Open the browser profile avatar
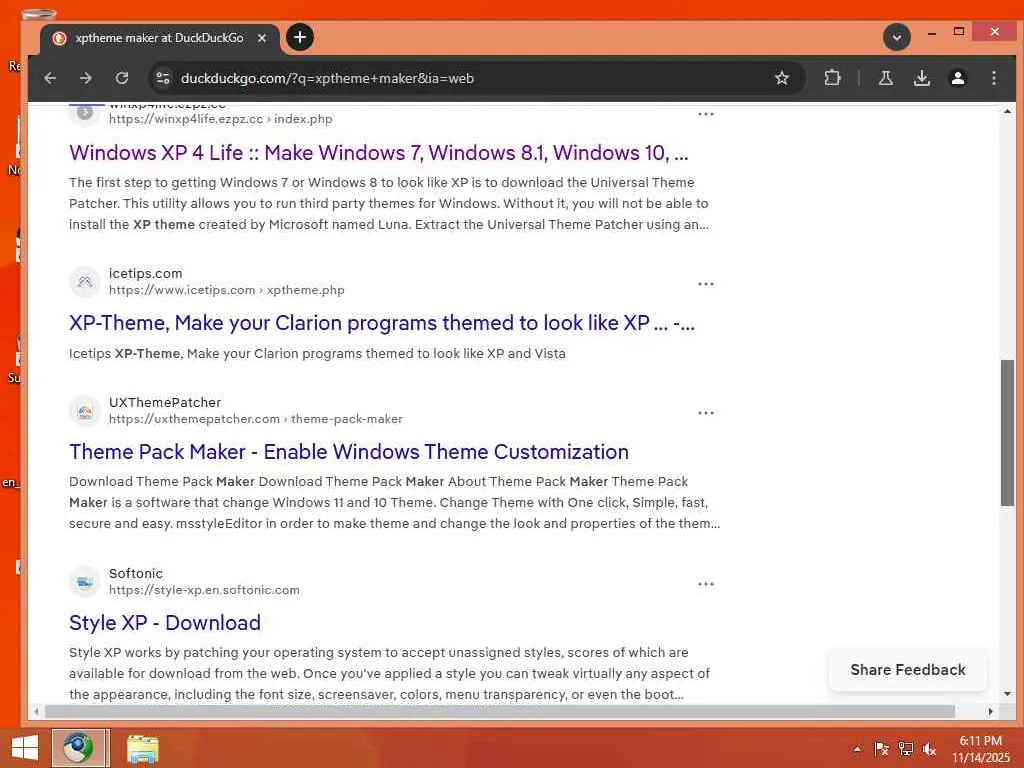Screen dimensions: 1024x768 click(x=957, y=78)
